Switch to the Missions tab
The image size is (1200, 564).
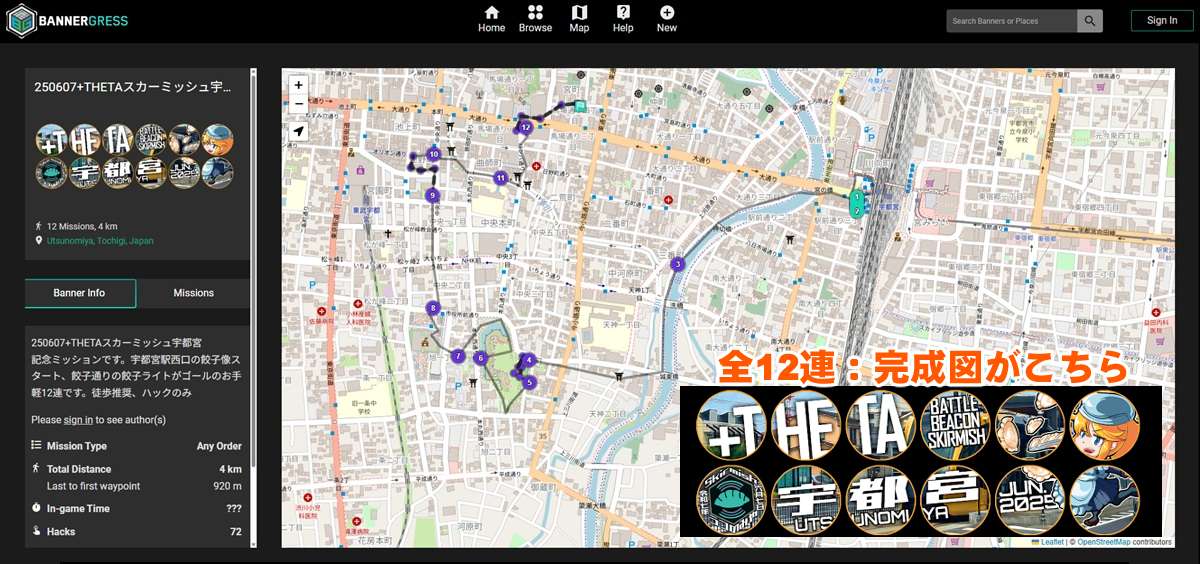pyautogui.click(x=193, y=293)
